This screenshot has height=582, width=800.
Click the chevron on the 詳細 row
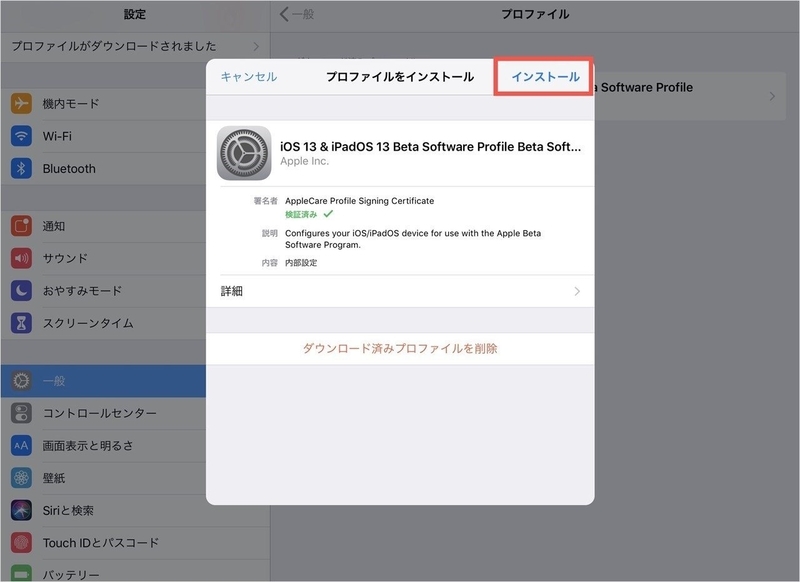[x=577, y=291]
